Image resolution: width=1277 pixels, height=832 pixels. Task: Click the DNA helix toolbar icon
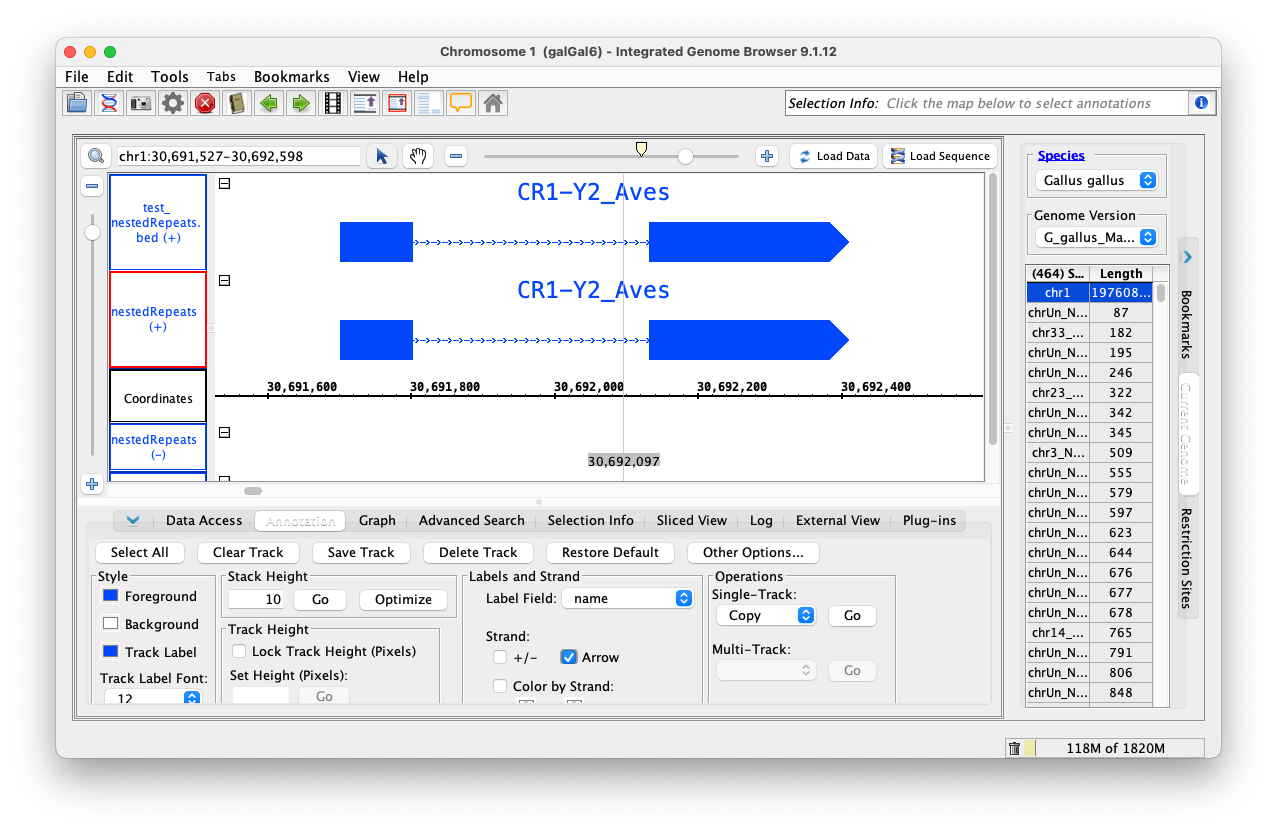click(109, 103)
